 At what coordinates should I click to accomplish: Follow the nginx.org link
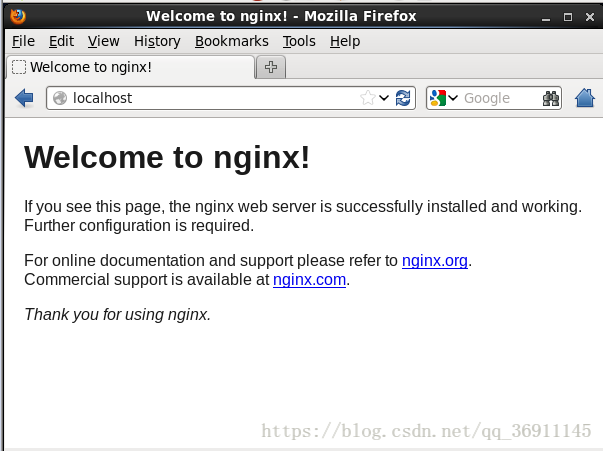point(435,261)
